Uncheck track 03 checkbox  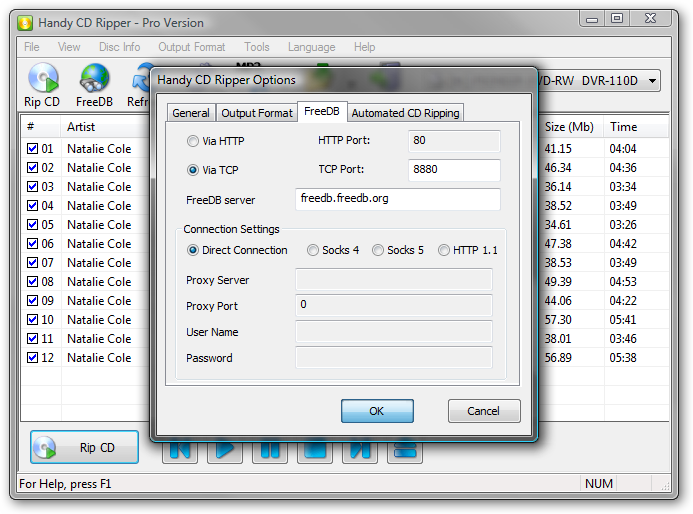click(x=32, y=187)
